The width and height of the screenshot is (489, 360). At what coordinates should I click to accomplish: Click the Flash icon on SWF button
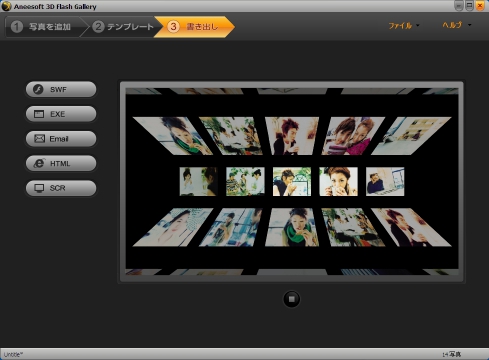click(38, 89)
